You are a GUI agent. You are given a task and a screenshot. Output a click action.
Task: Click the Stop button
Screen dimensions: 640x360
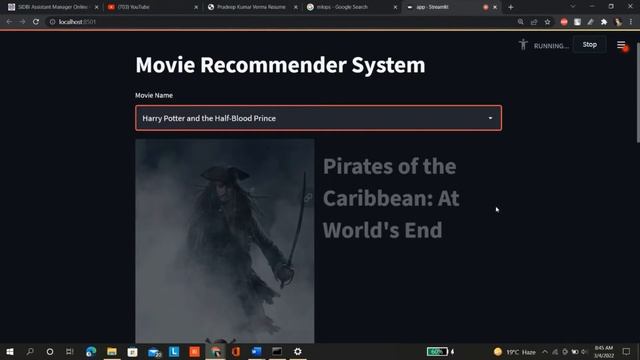coord(589,44)
